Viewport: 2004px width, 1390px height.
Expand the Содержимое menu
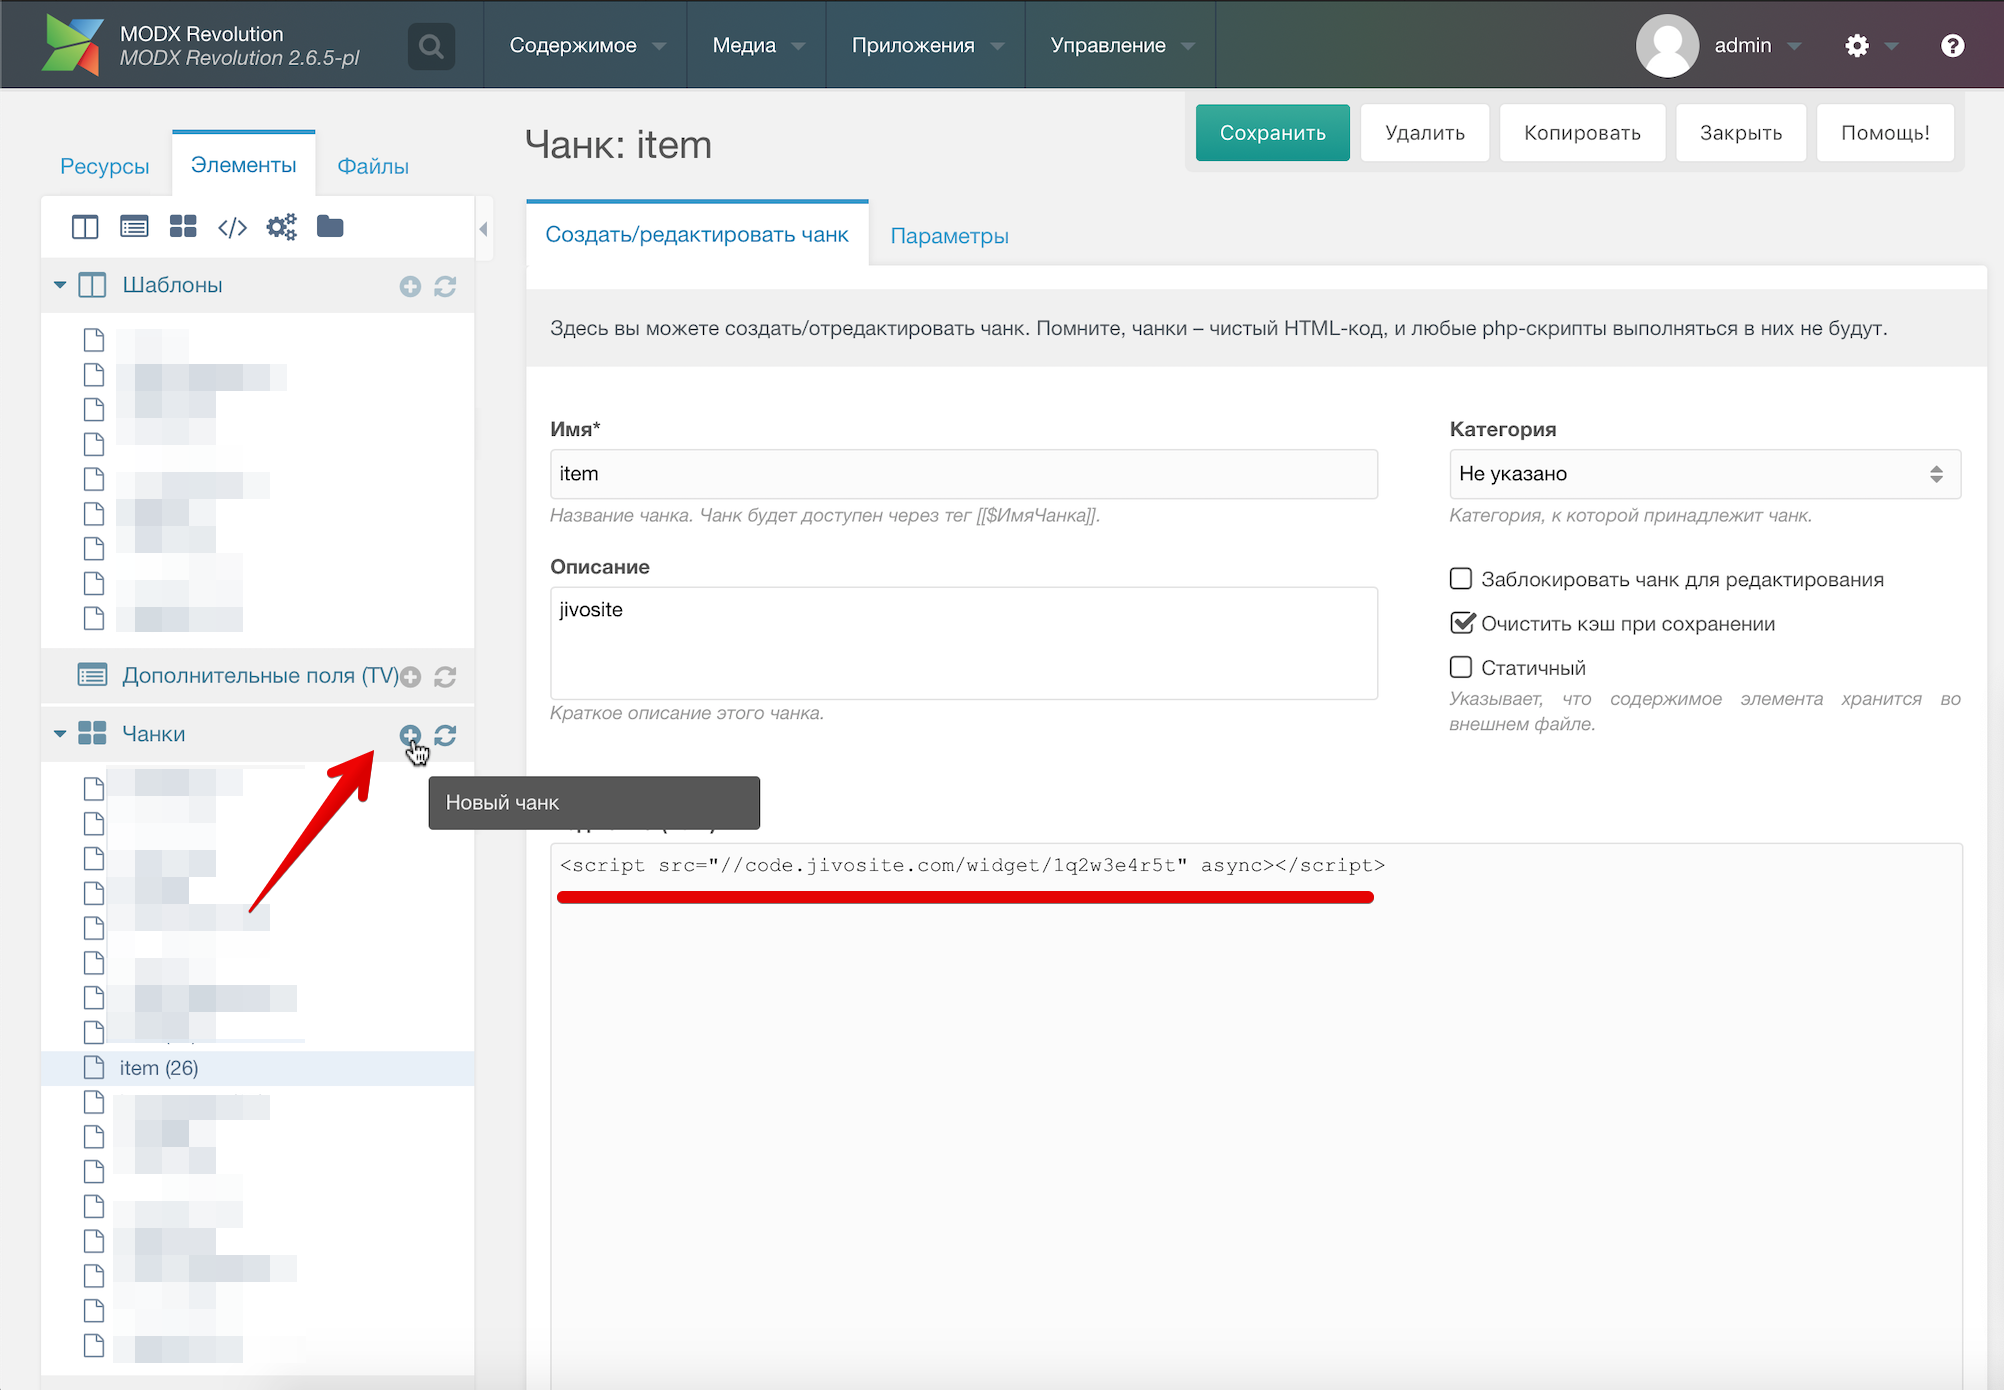tap(588, 45)
